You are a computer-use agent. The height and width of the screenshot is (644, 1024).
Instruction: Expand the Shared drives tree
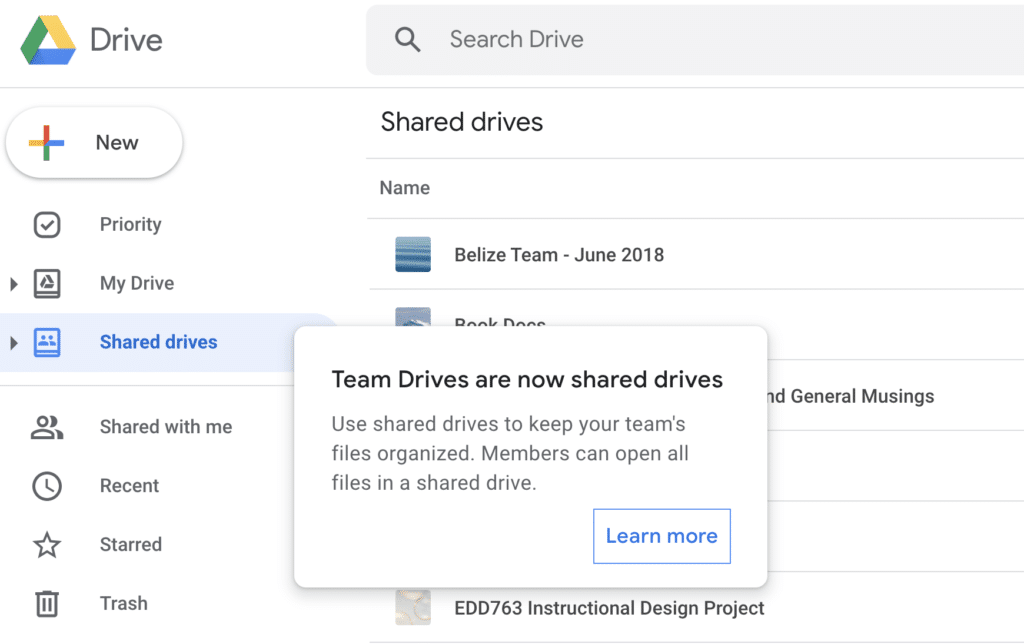[14, 343]
